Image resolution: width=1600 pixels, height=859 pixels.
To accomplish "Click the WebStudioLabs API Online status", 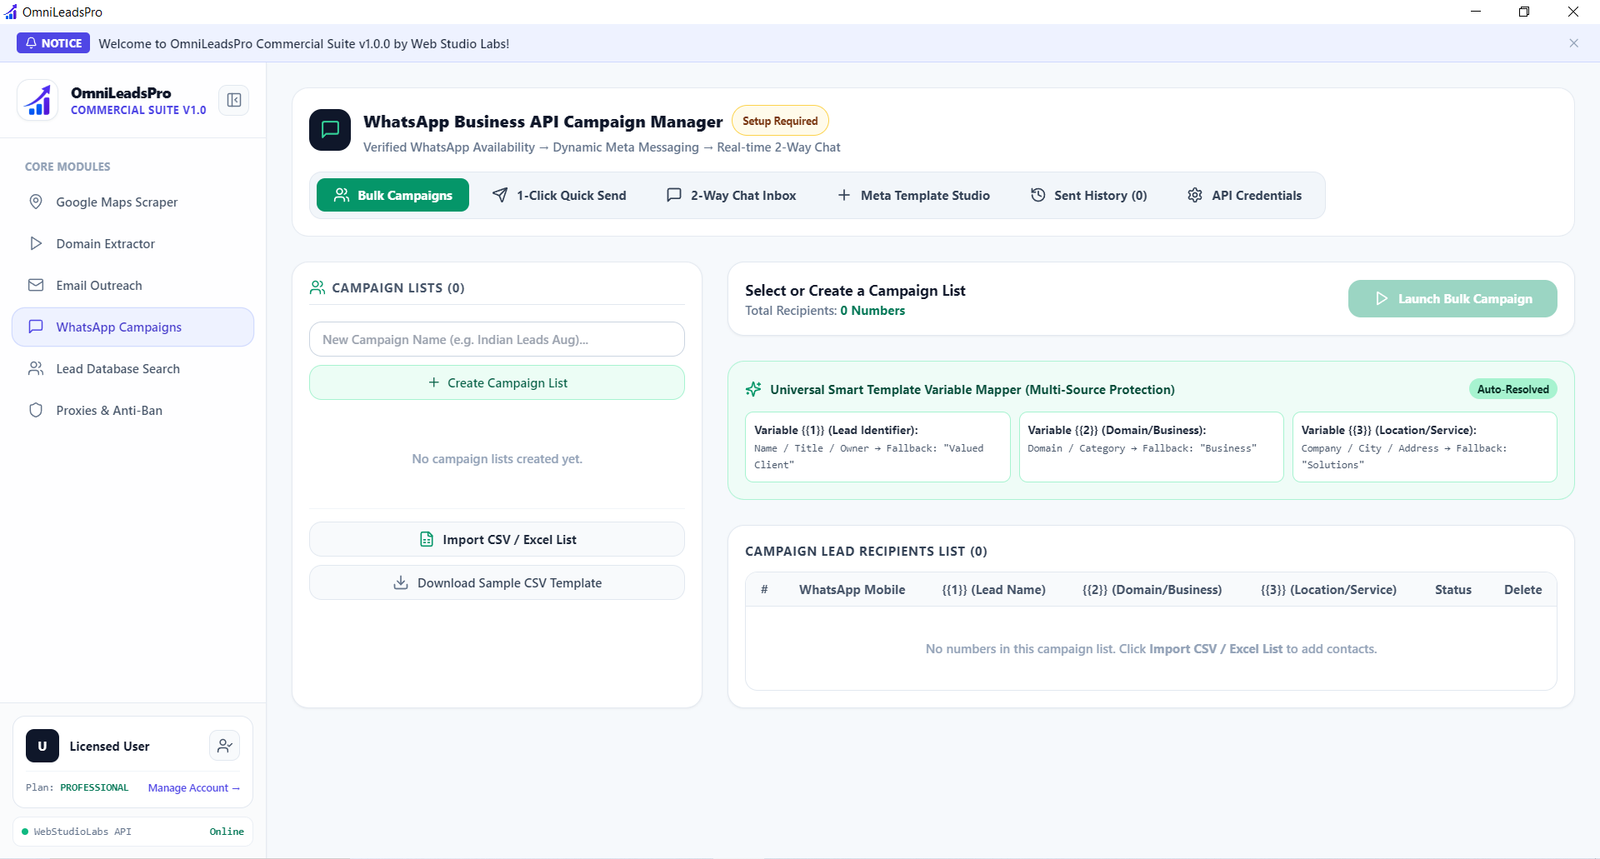I will tap(132, 832).
